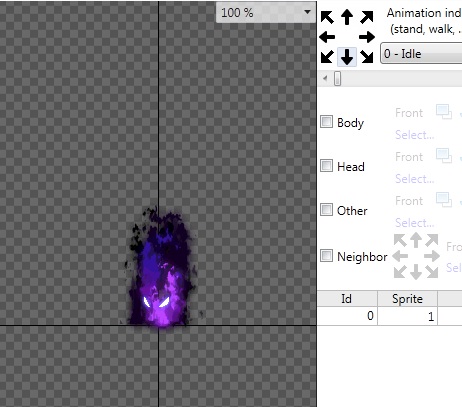Enable the Other reference checkbox
Screen dimensions: 462x407
pyautogui.click(x=326, y=210)
